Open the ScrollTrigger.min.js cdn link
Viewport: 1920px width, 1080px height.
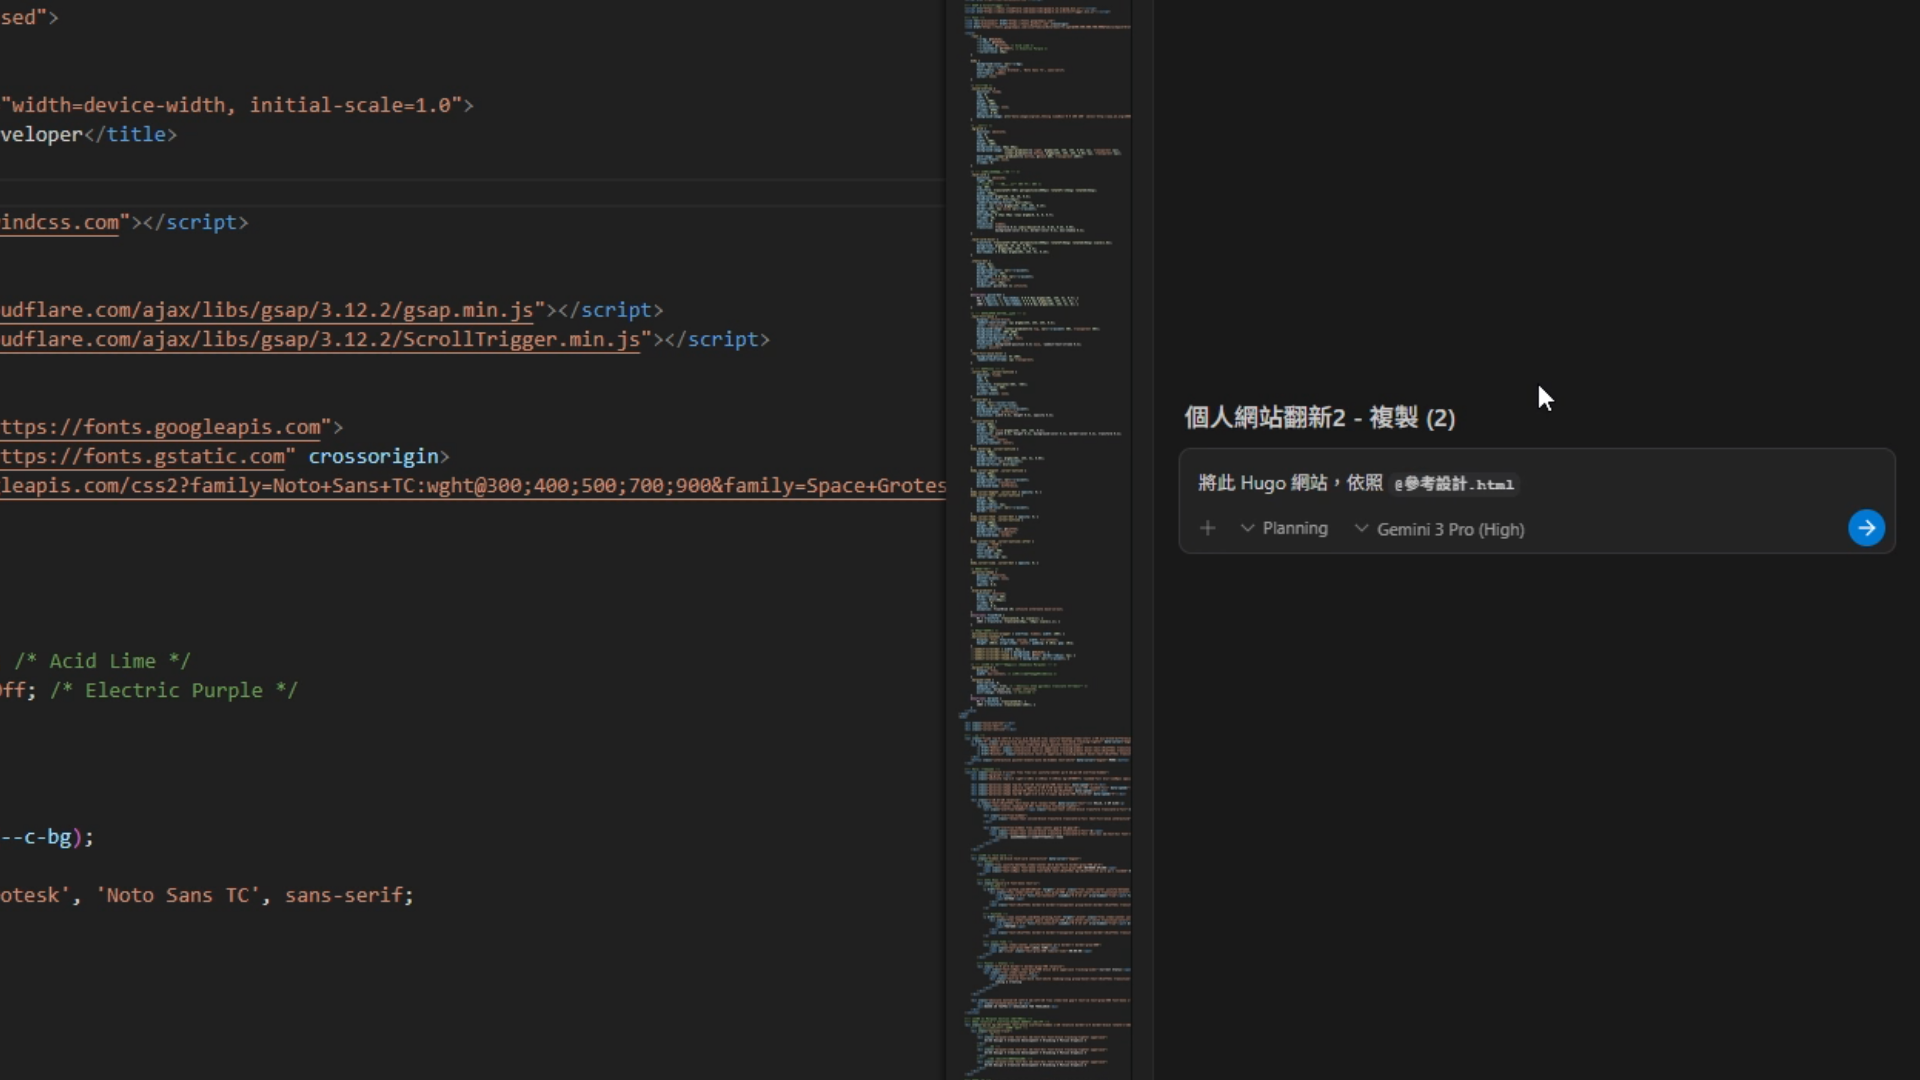click(320, 339)
